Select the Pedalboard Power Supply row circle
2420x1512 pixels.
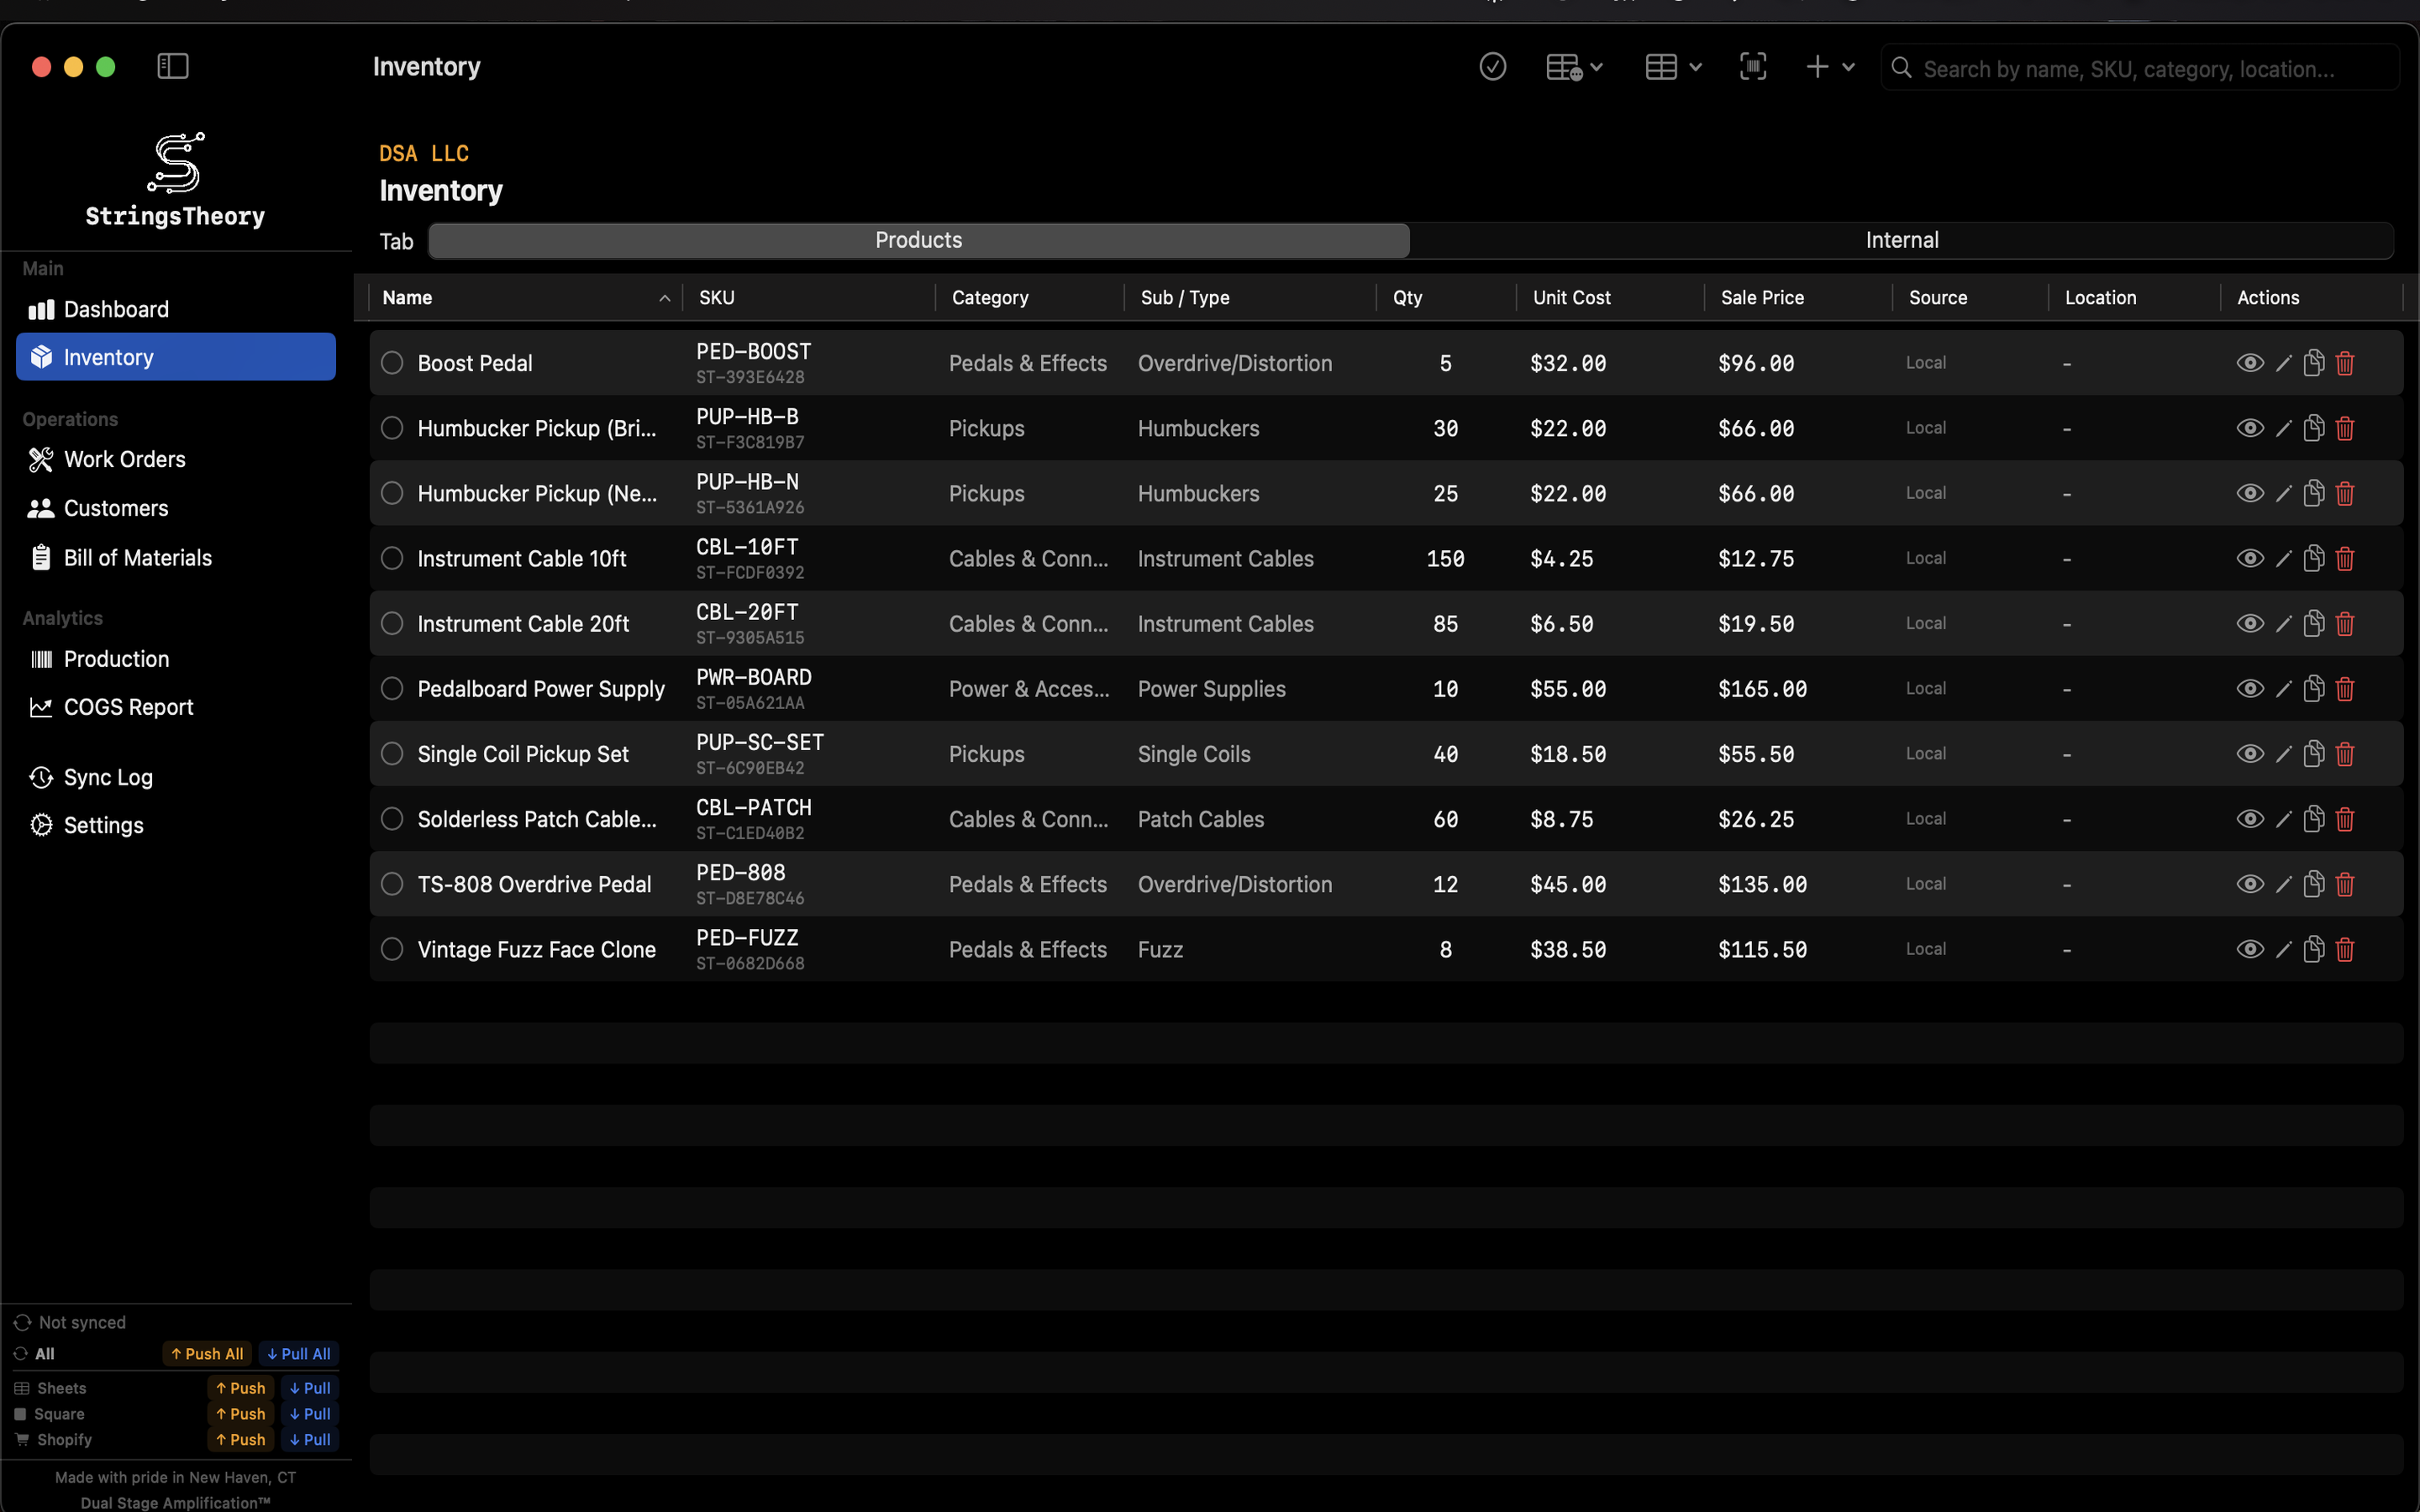(392, 688)
